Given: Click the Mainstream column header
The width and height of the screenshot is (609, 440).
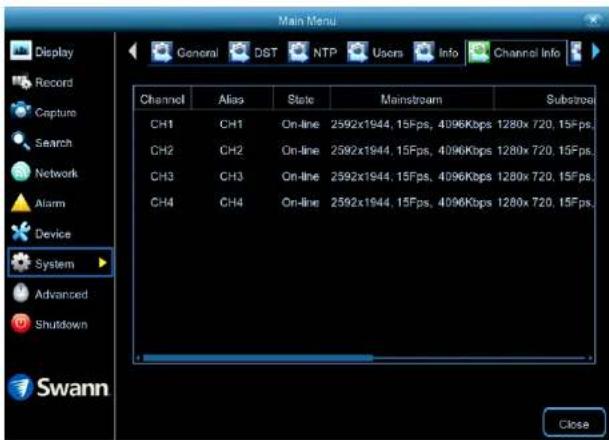Looking at the screenshot, I should (x=411, y=99).
